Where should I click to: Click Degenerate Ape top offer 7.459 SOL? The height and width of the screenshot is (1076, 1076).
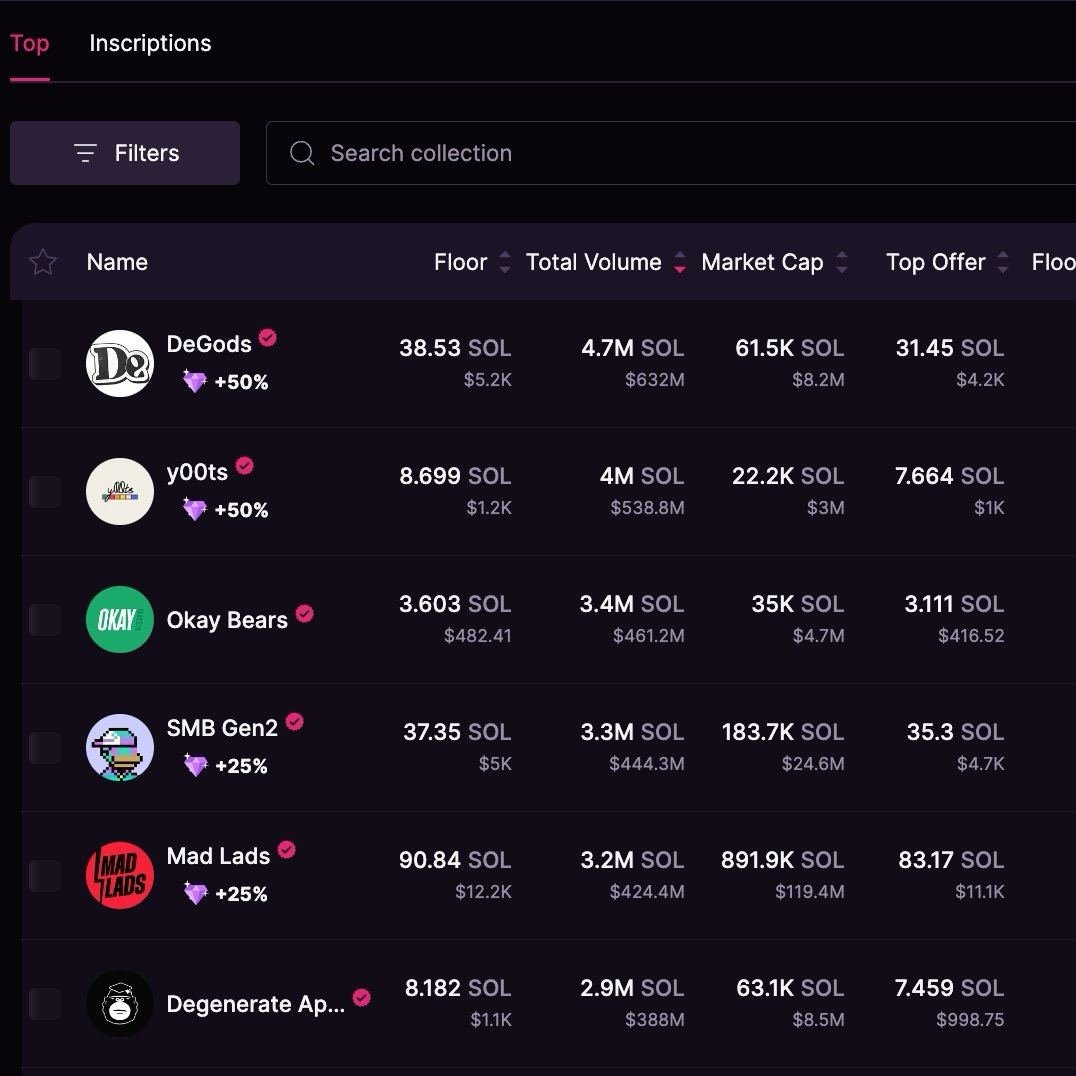click(949, 987)
